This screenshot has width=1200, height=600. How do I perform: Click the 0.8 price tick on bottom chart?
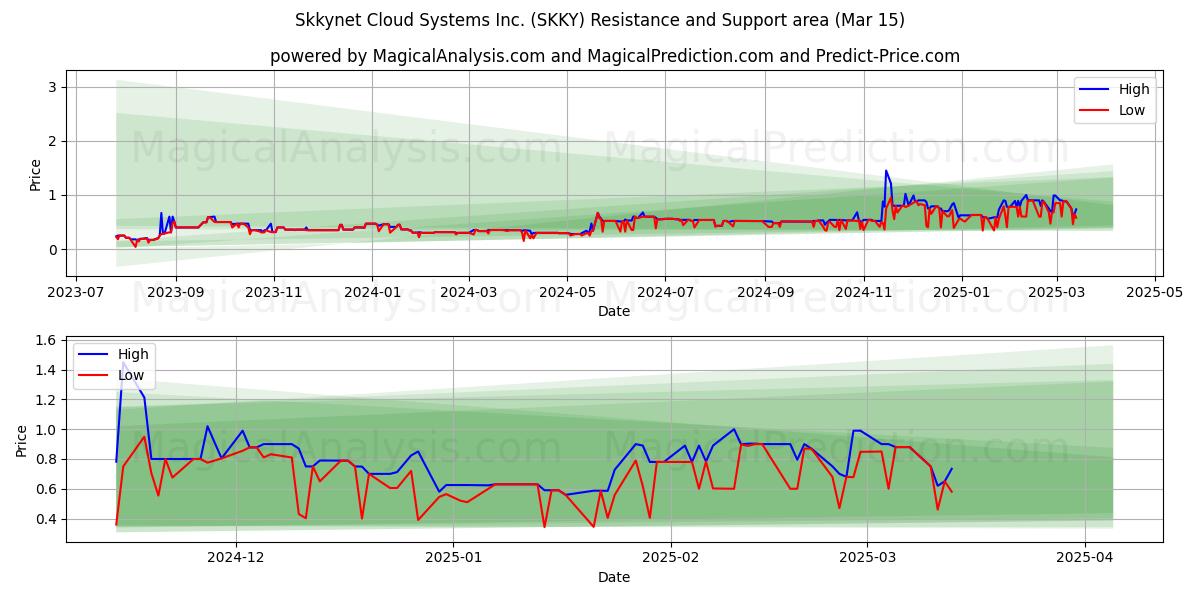(47, 460)
